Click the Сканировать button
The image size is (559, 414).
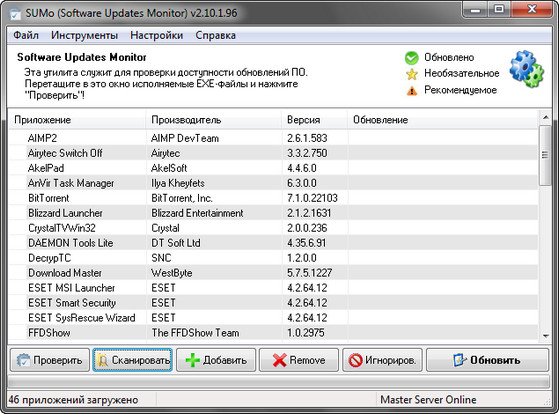click(133, 360)
